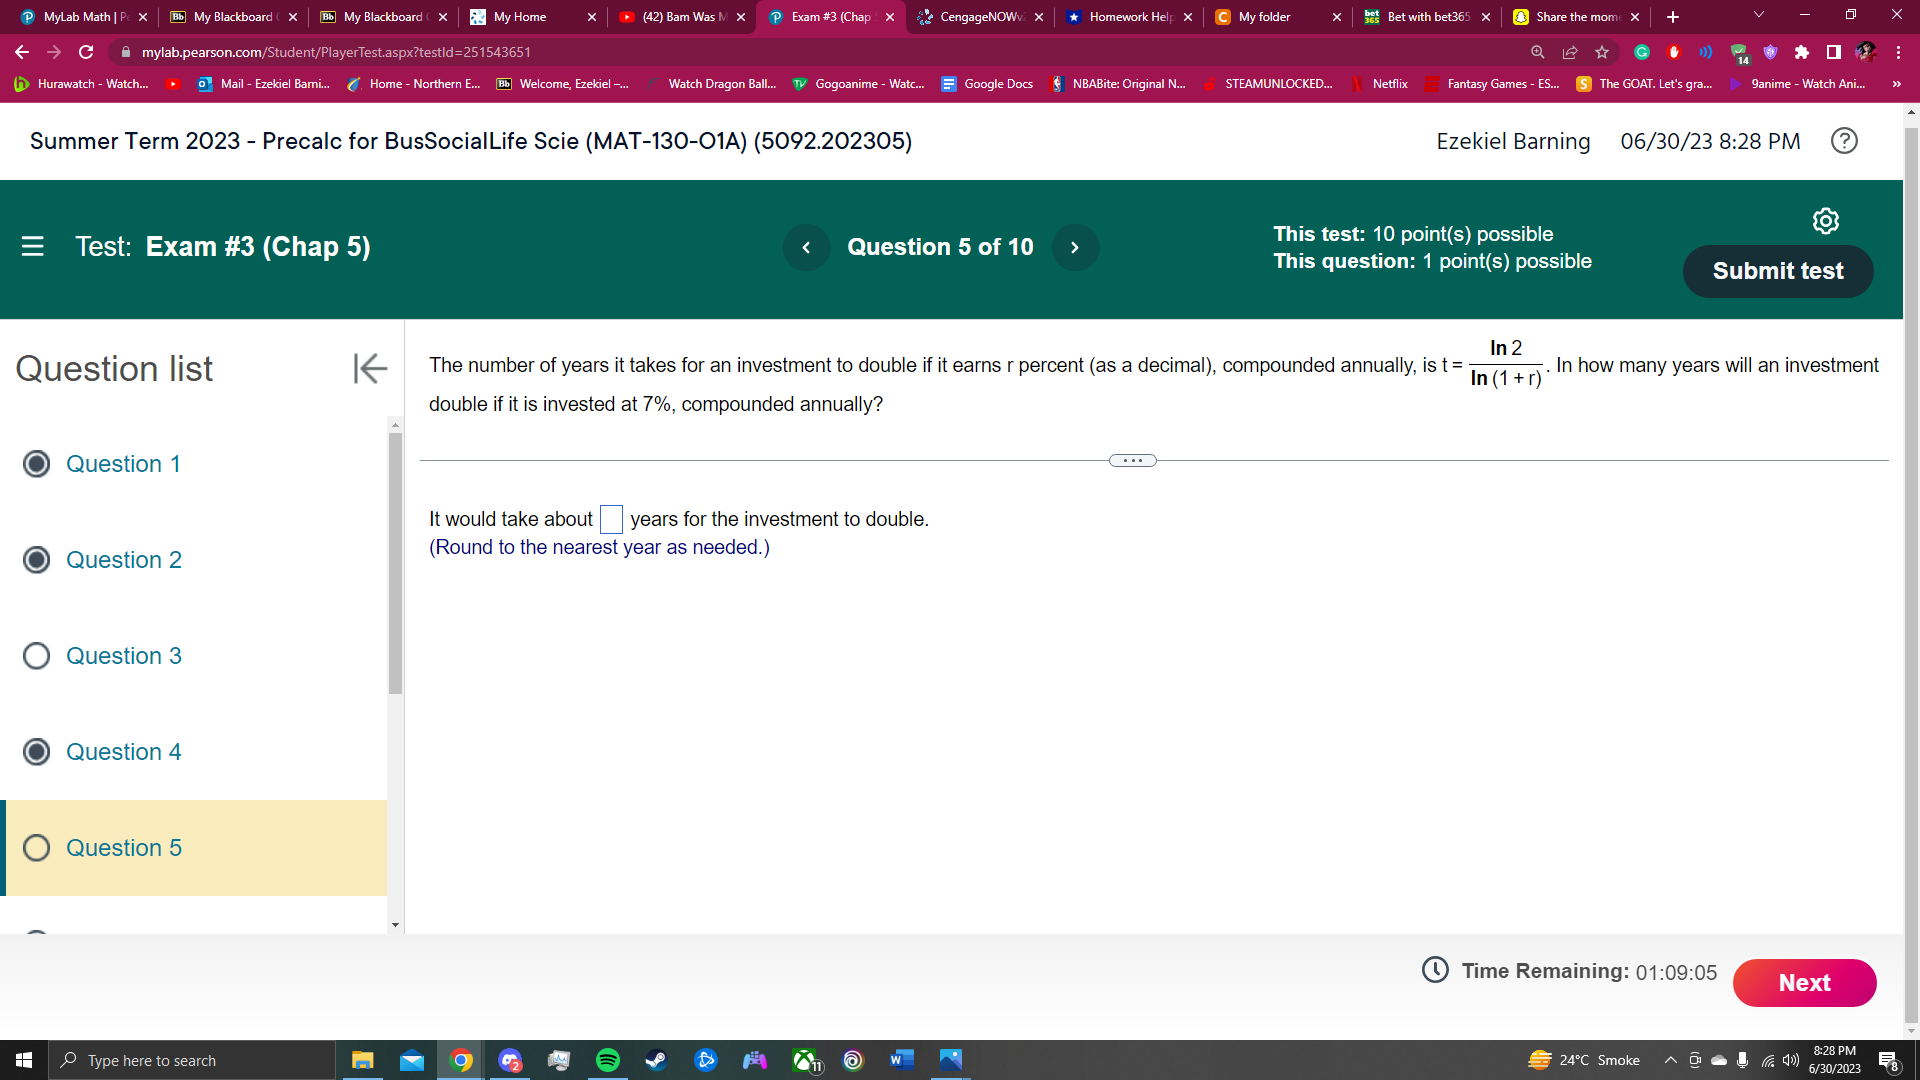Image resolution: width=1920 pixels, height=1080 pixels.
Task: Go to the next question arrow
Action: 1075,247
